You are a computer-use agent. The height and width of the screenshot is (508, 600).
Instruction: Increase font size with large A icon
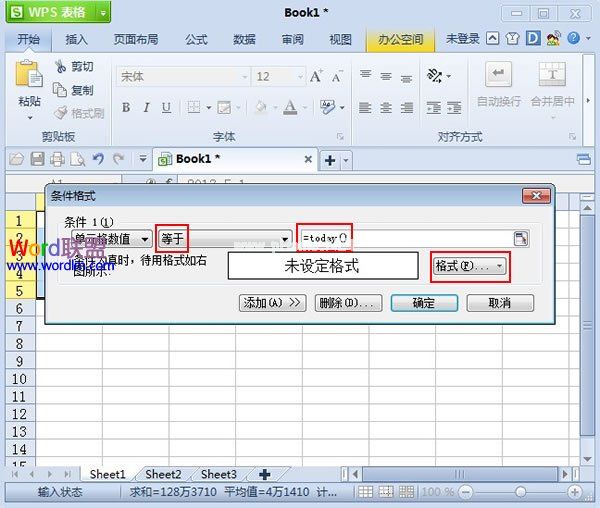coord(316,77)
